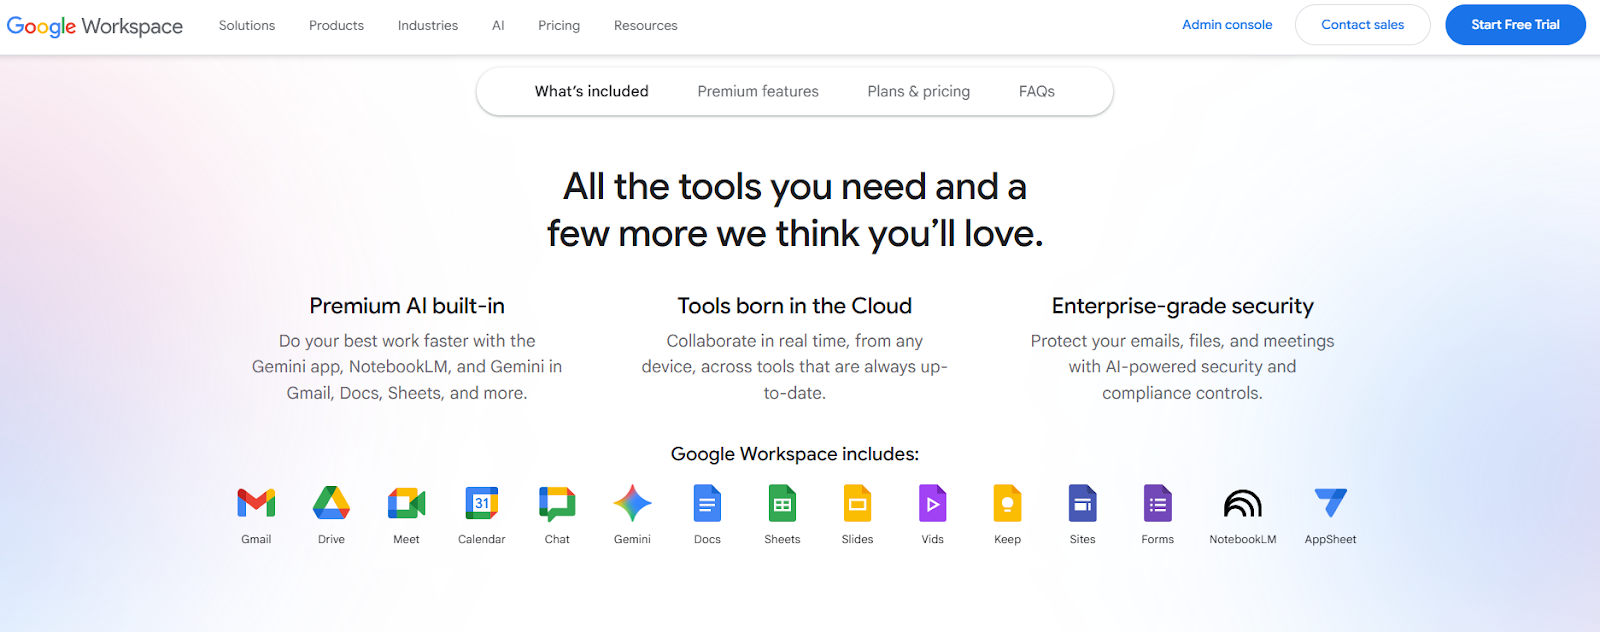
Task: Click the Start Free Trial button
Action: (x=1515, y=25)
